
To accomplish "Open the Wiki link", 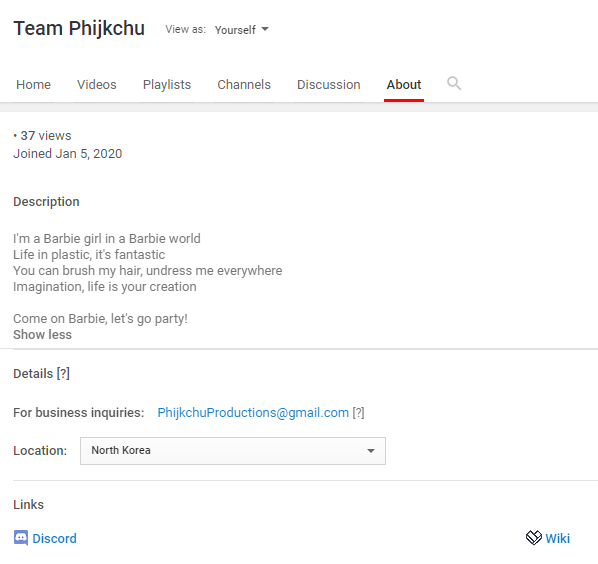I will [x=557, y=538].
